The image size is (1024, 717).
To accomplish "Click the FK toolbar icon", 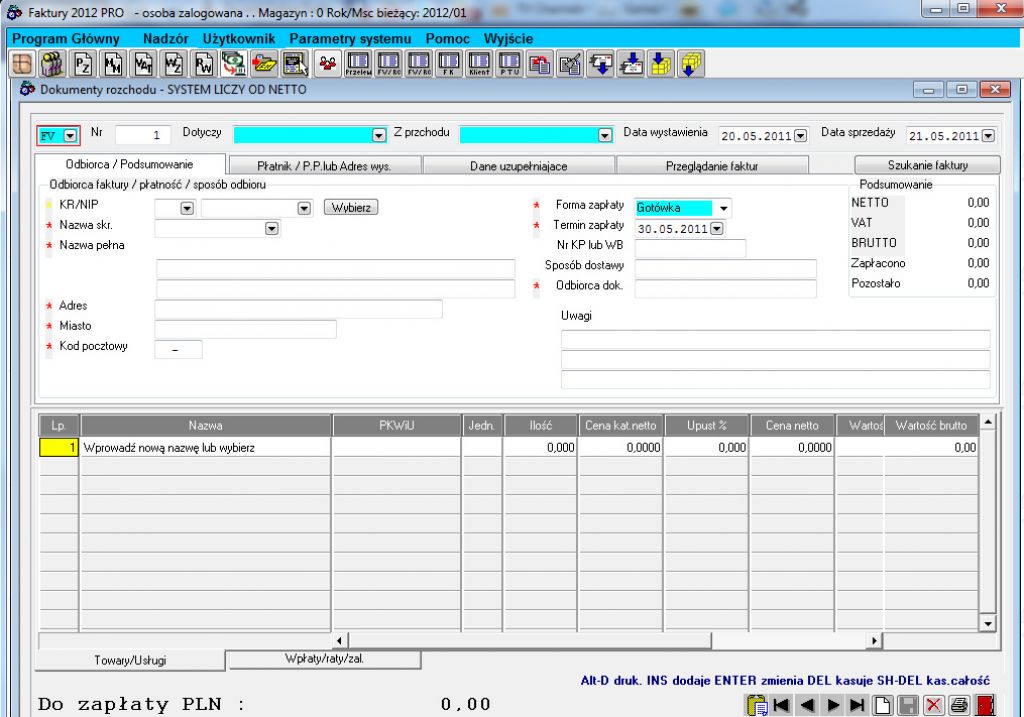I will (449, 64).
